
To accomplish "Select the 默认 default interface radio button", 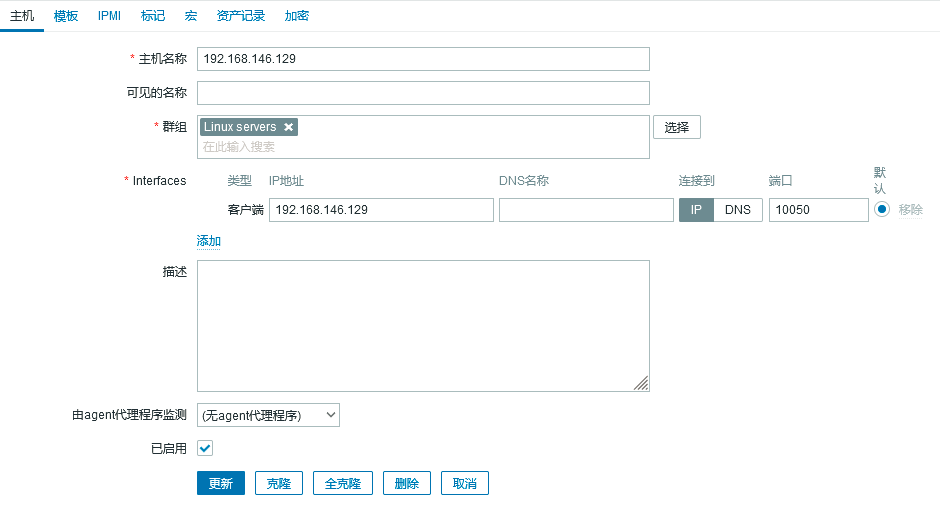I will 881,209.
